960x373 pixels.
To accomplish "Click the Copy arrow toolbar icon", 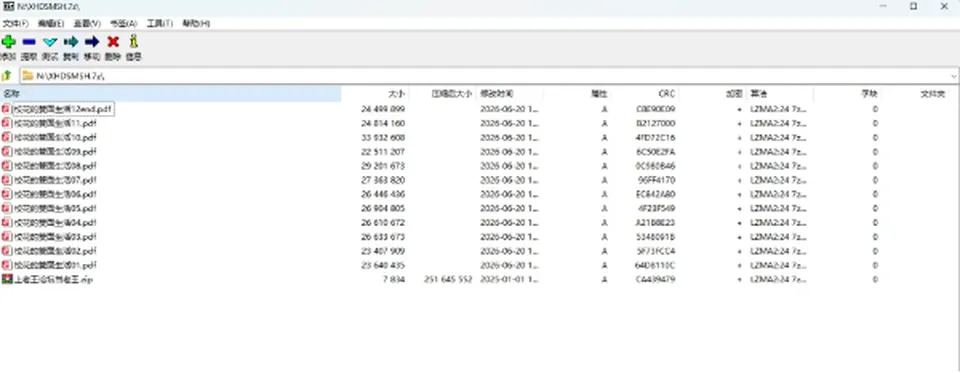I will [x=71, y=42].
